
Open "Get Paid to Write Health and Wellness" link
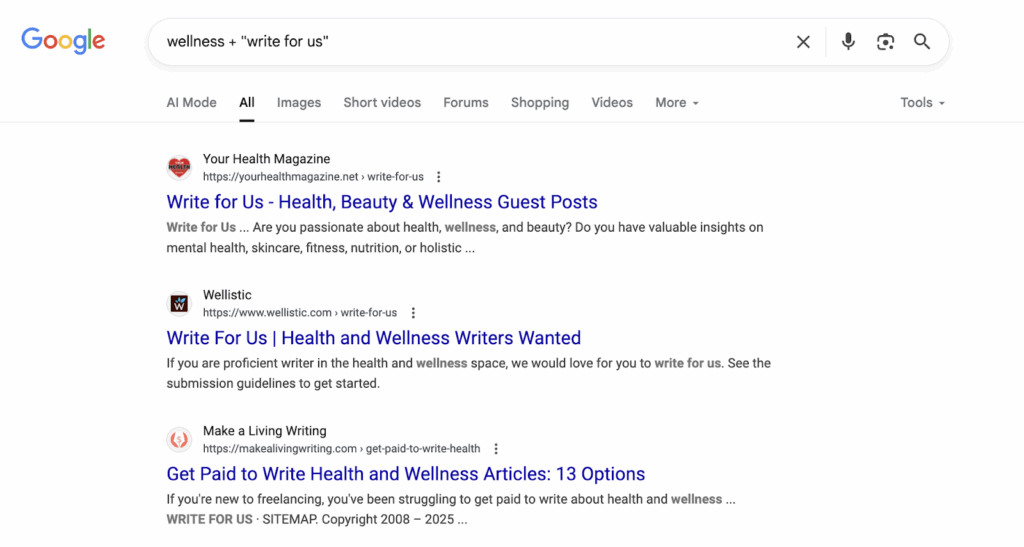tap(406, 474)
